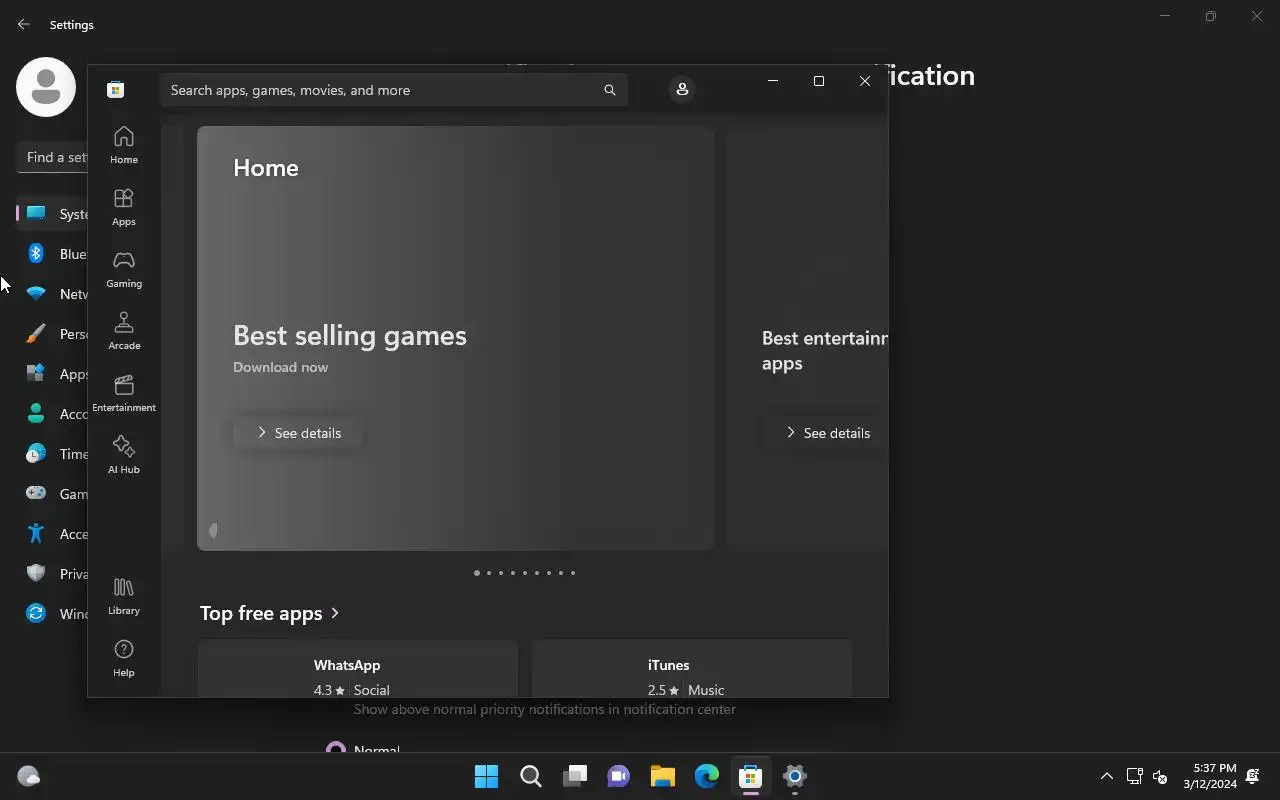Select Time clock icon in Settings sidebar
The width and height of the screenshot is (1280, 800).
click(36, 454)
